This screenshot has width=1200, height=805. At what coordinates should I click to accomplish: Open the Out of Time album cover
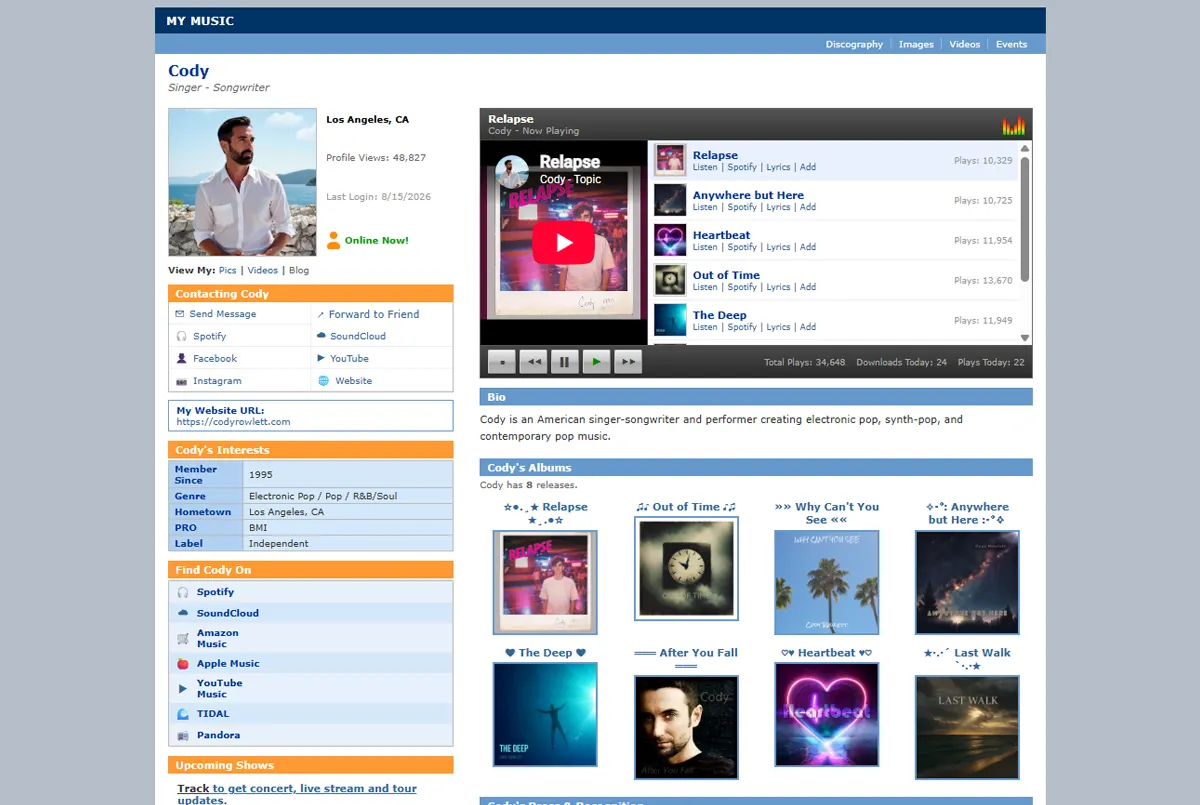tap(686, 569)
